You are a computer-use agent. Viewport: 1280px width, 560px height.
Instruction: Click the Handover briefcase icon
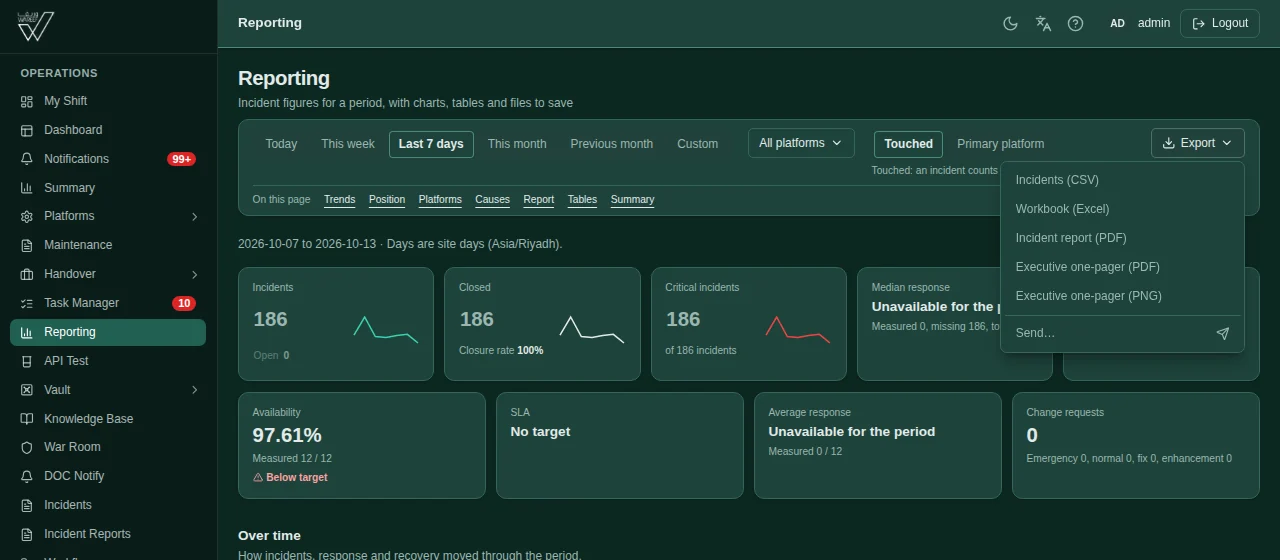(x=27, y=274)
